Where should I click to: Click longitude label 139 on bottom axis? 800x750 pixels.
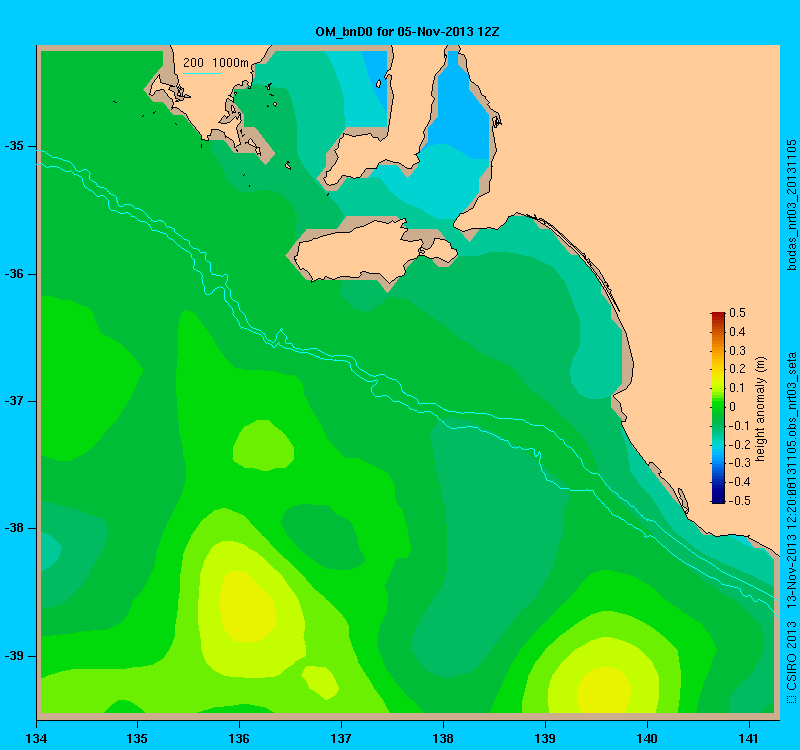coord(545,739)
